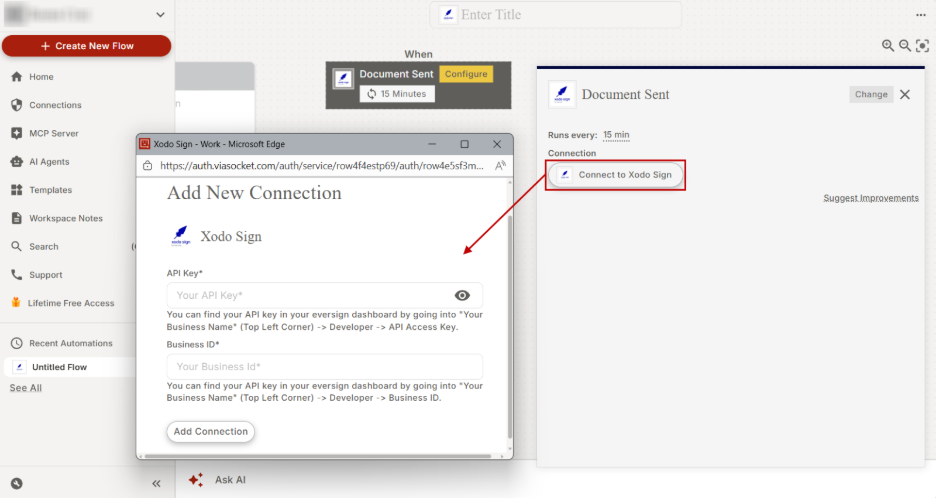Click the Templates grid icon

(17, 190)
